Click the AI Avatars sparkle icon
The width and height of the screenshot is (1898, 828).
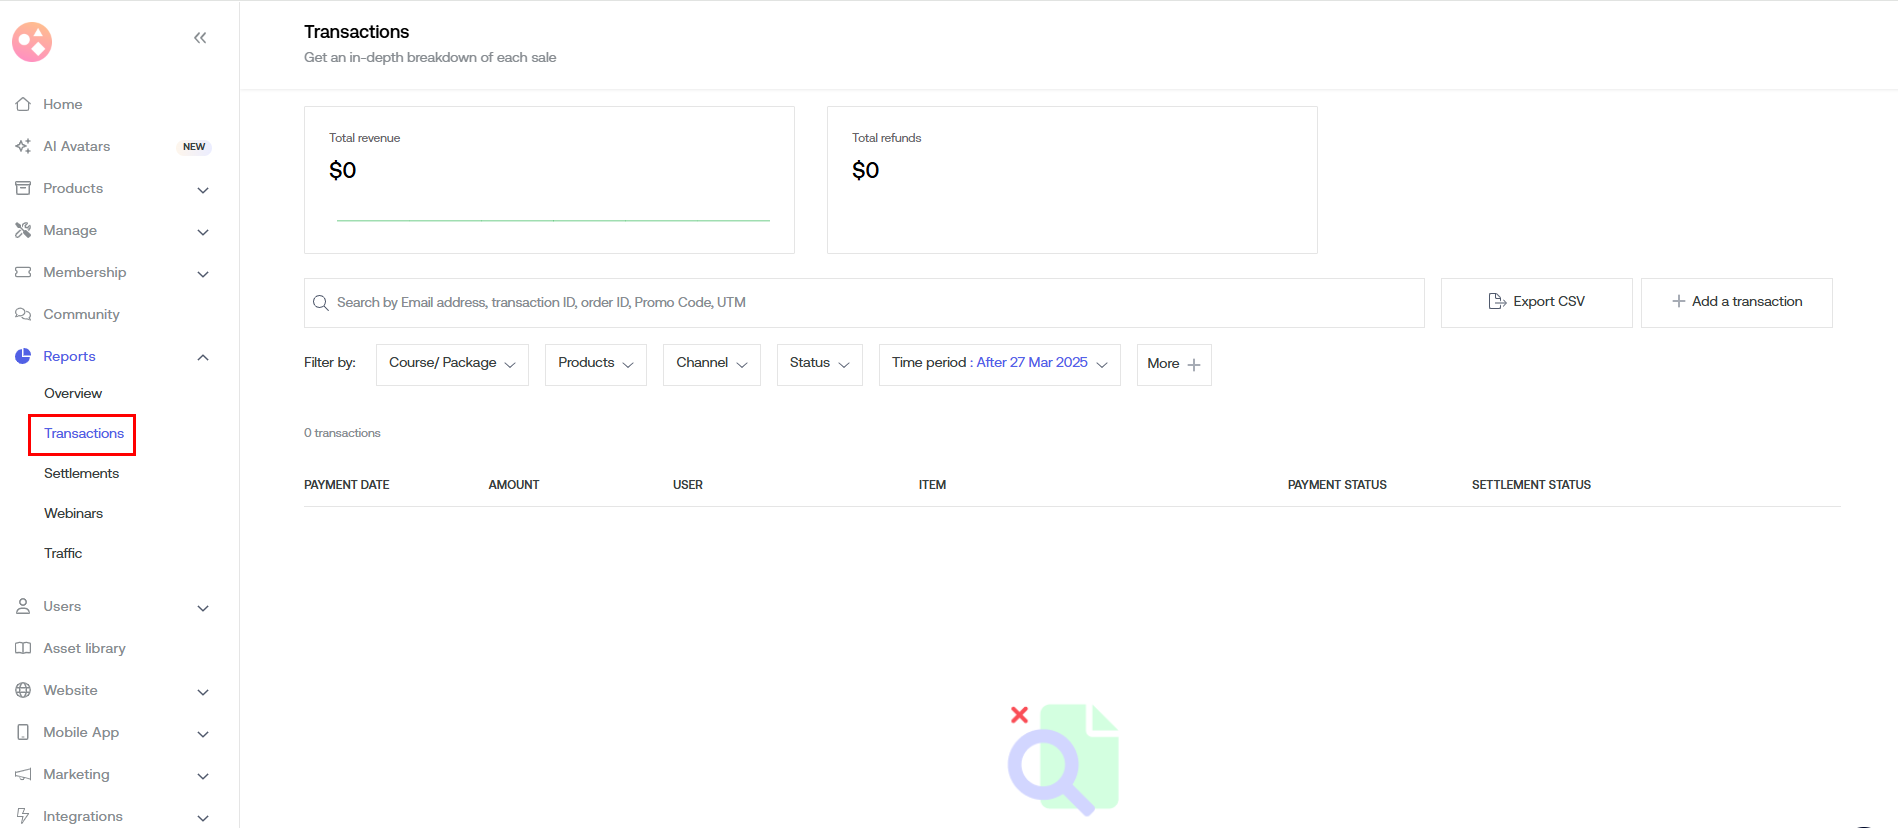click(x=23, y=146)
